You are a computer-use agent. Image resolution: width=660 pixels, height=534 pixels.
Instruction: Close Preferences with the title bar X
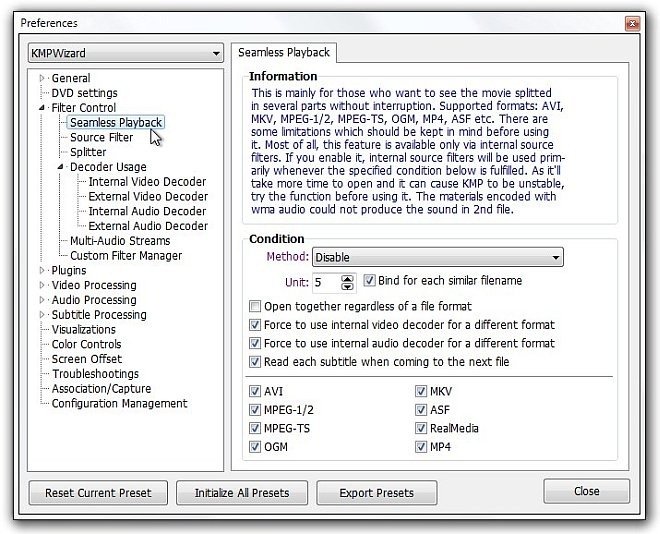tap(632, 24)
